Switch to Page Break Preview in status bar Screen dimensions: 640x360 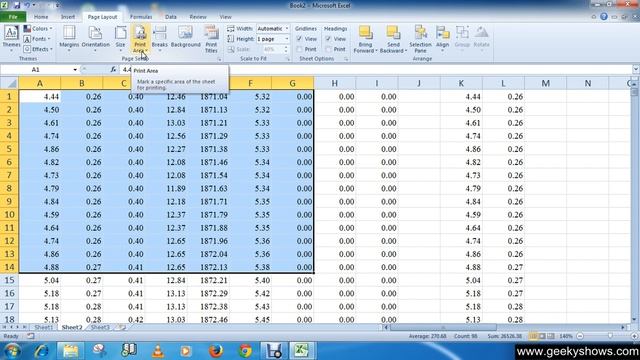[x=551, y=336]
